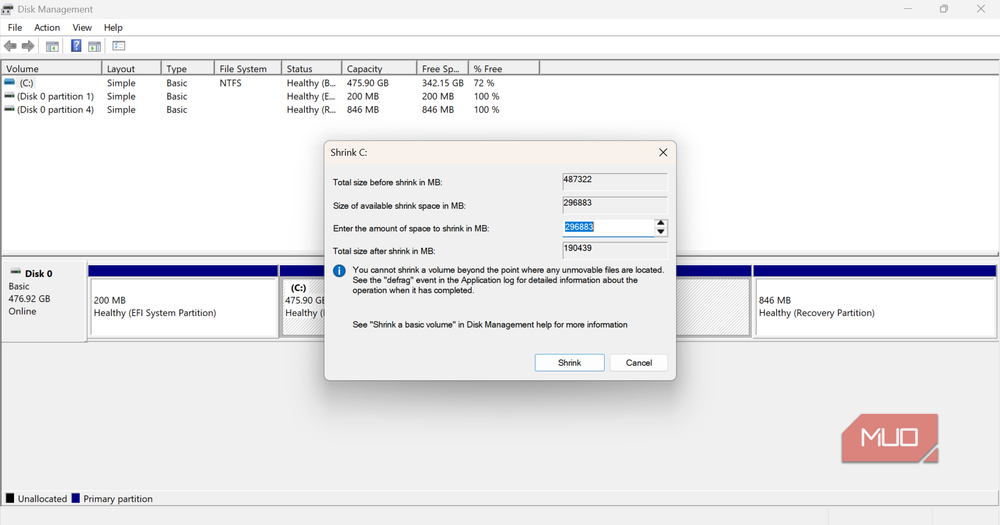The height and width of the screenshot is (525, 1000).
Task: Restore down the Disk Management window
Action: pos(944,9)
